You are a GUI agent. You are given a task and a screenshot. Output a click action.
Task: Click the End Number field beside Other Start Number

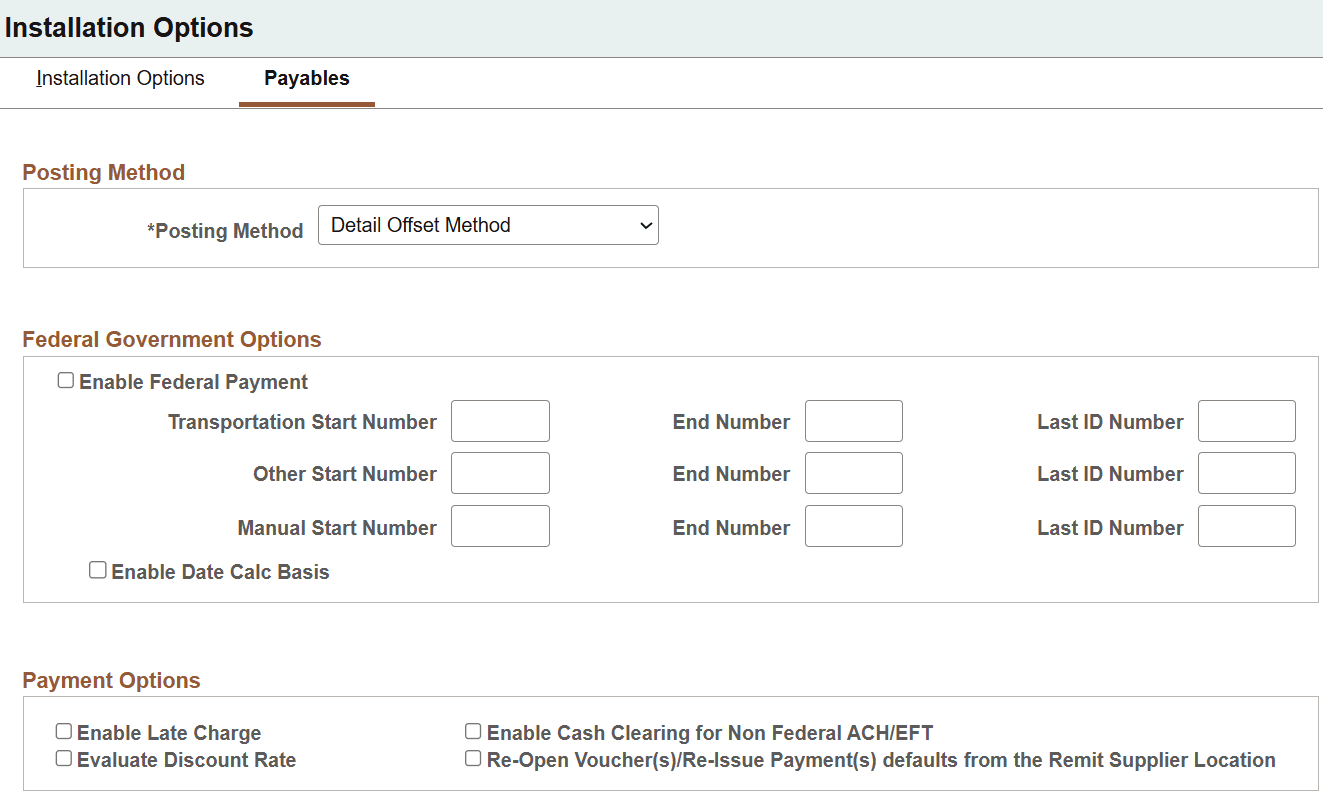click(x=853, y=472)
